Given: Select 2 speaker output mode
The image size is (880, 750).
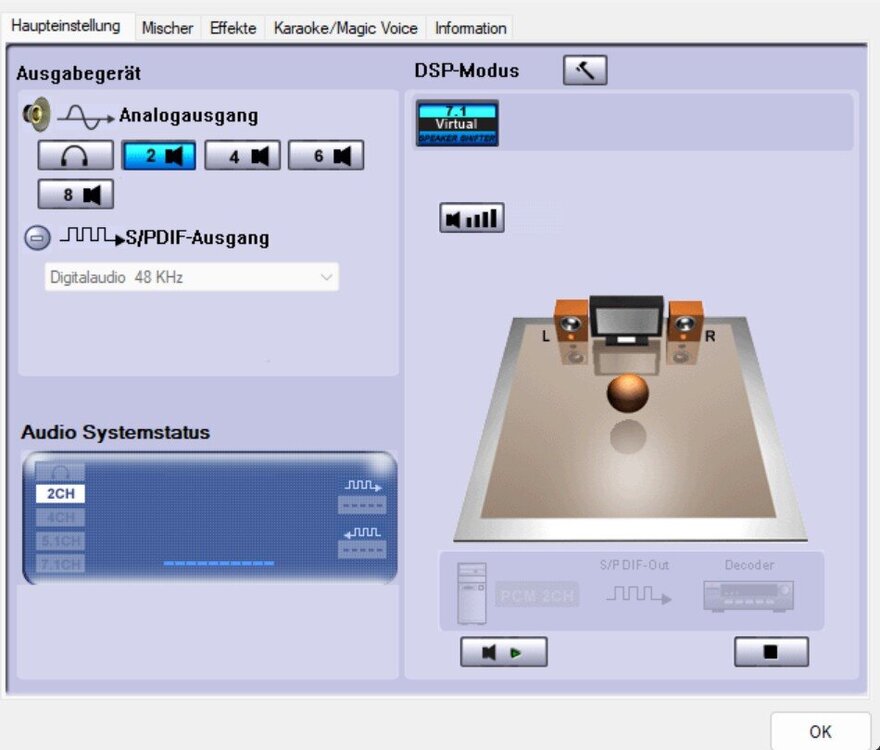Looking at the screenshot, I should coord(159,156).
